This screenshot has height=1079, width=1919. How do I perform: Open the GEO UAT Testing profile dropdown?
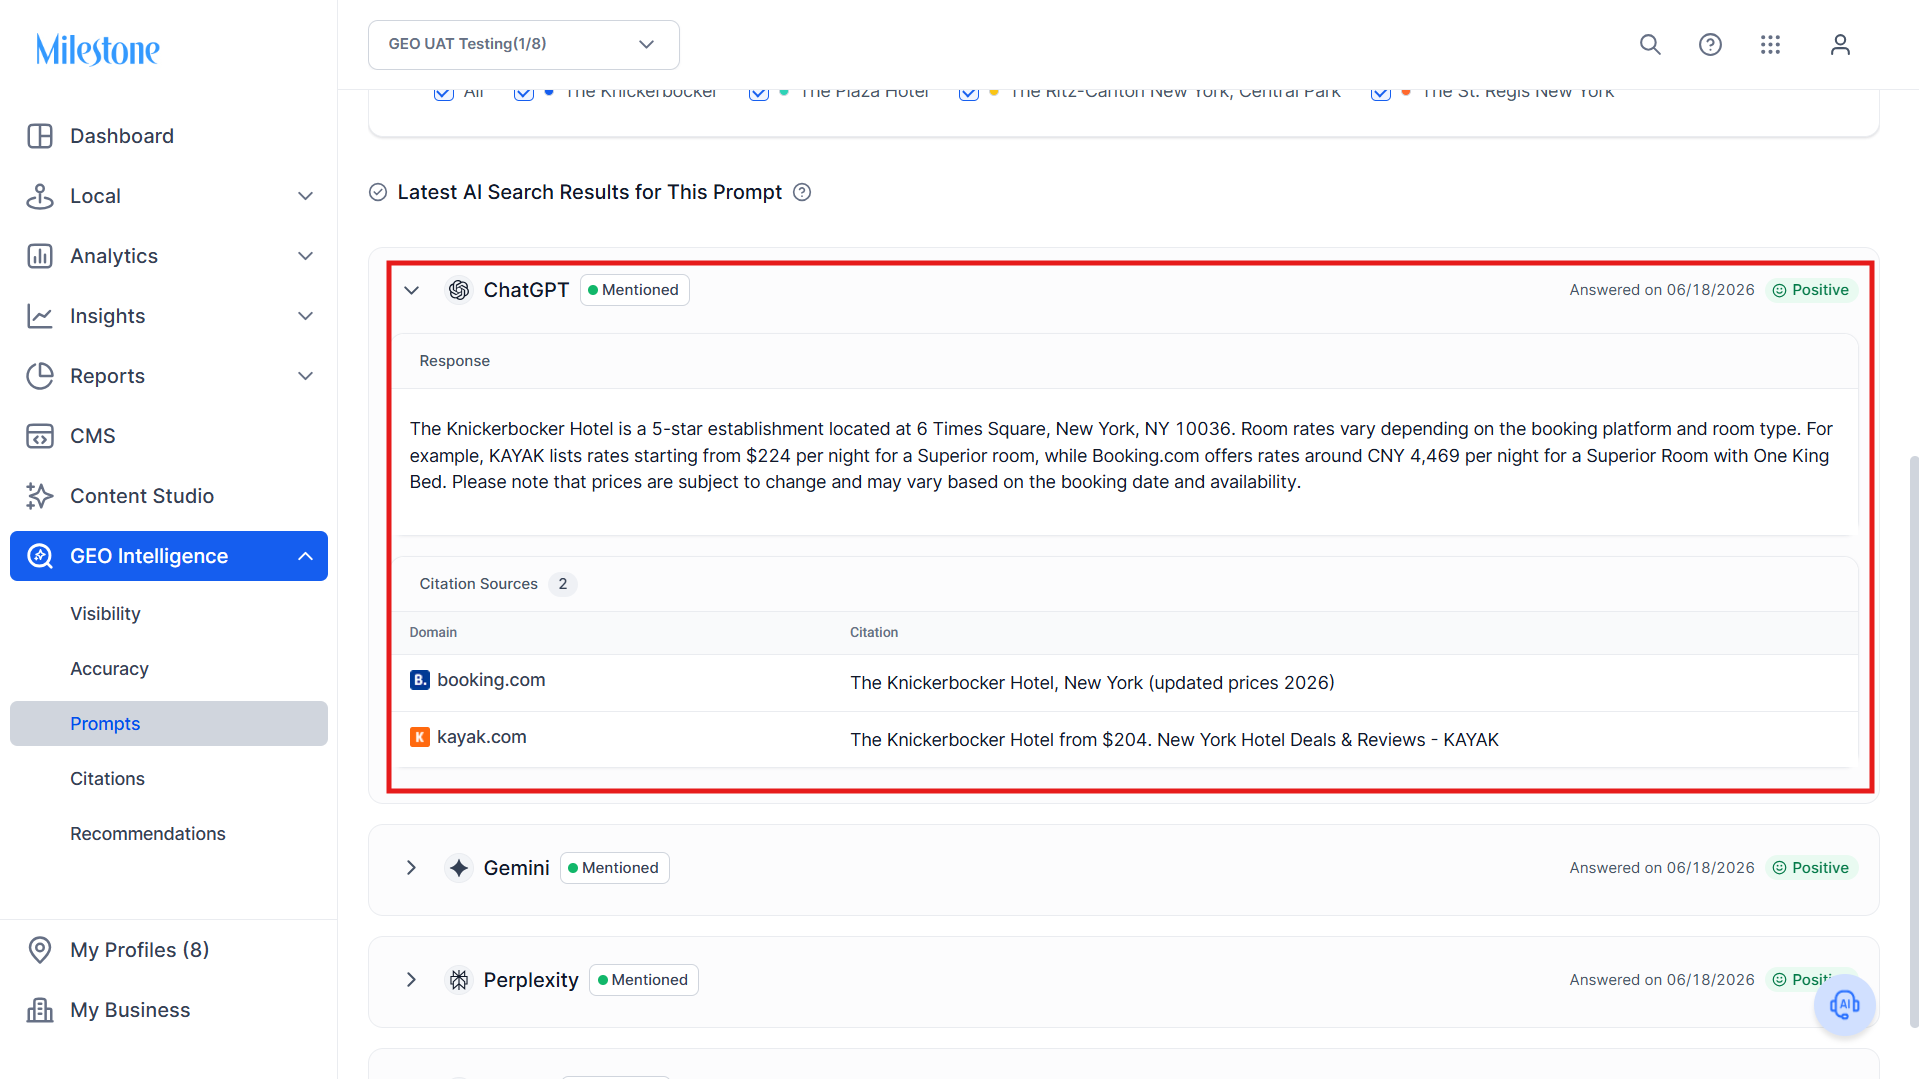click(x=524, y=44)
